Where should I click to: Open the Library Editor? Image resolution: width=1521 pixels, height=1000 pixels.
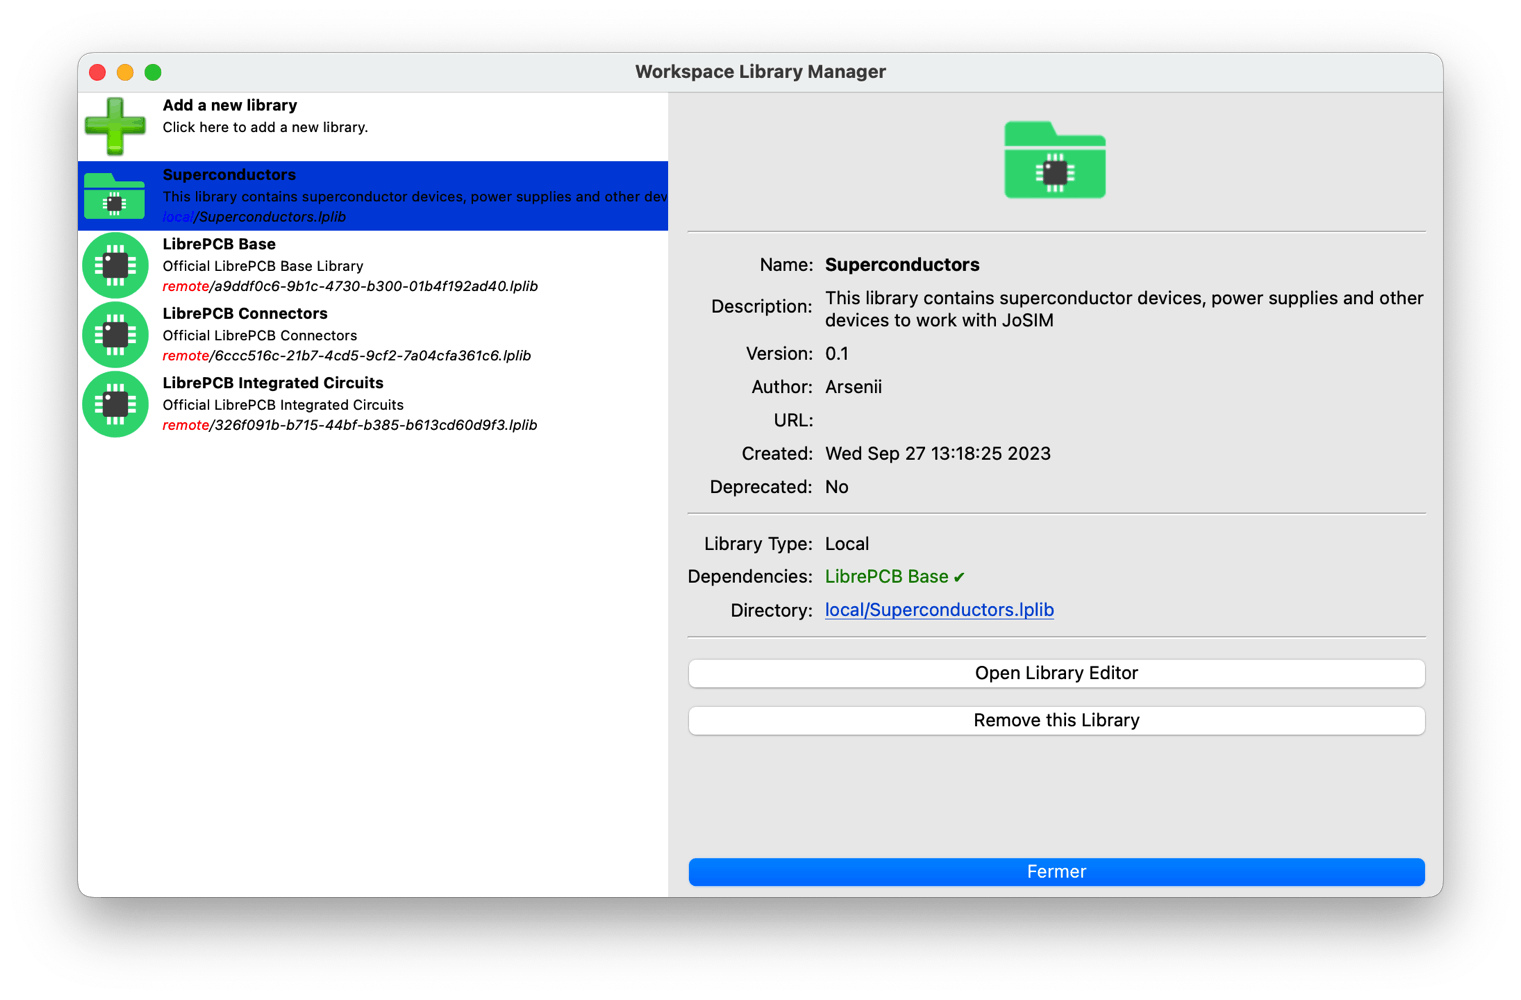[1056, 673]
